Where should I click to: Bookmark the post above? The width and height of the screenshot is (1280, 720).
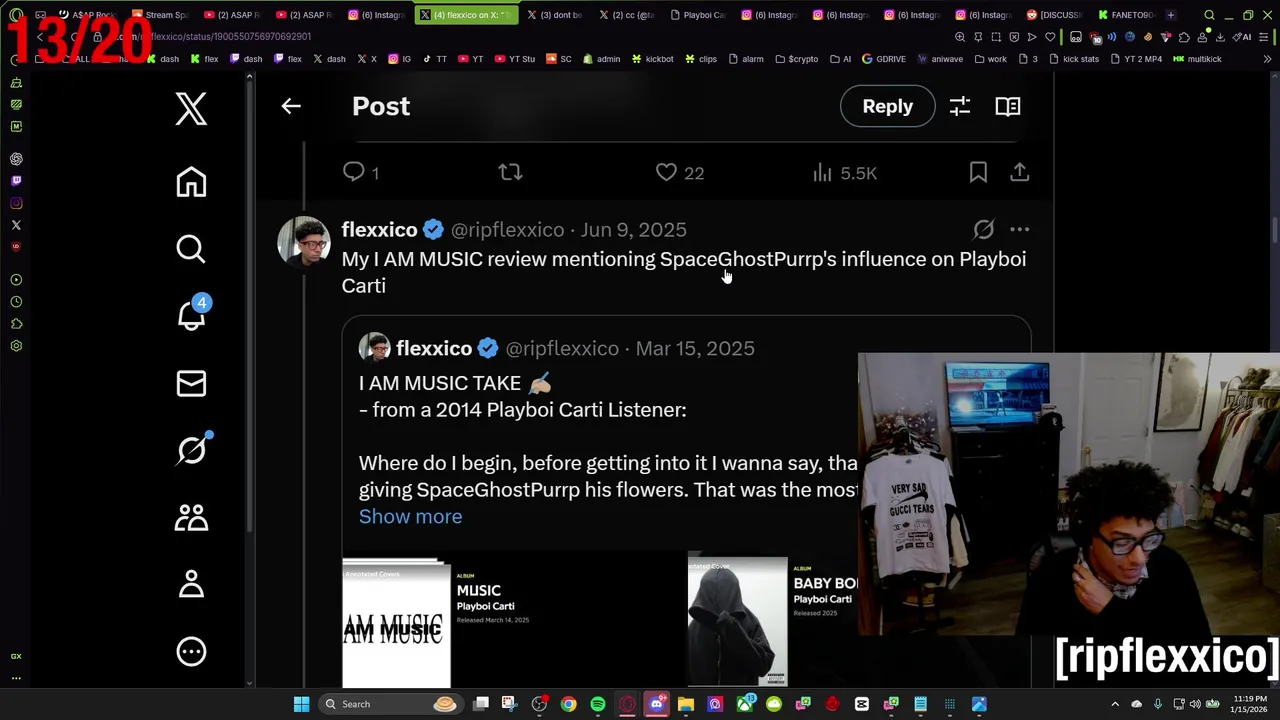coord(978,172)
